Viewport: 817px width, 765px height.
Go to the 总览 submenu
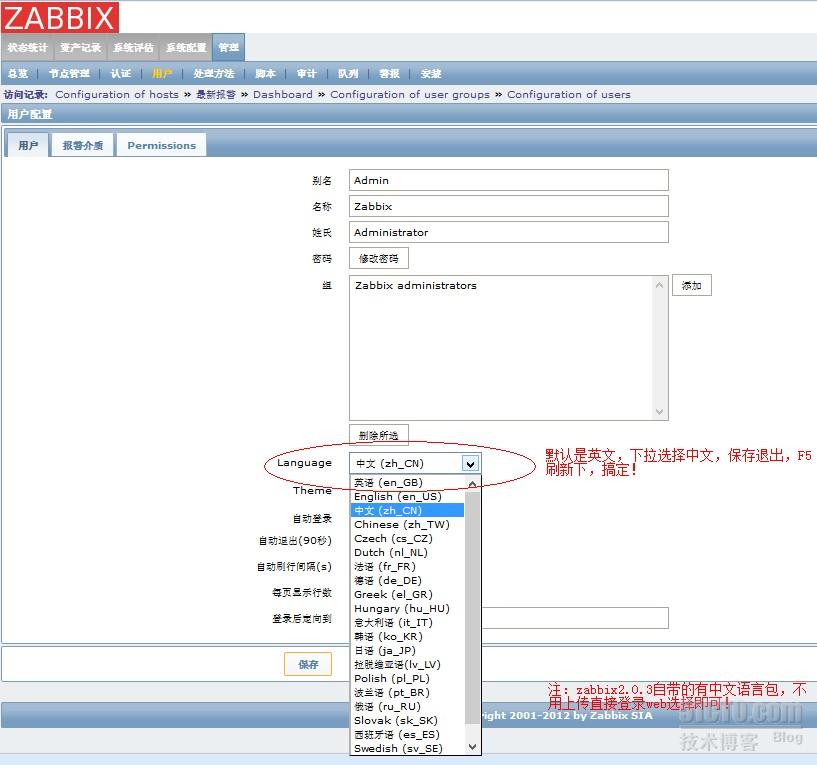click(x=18, y=73)
